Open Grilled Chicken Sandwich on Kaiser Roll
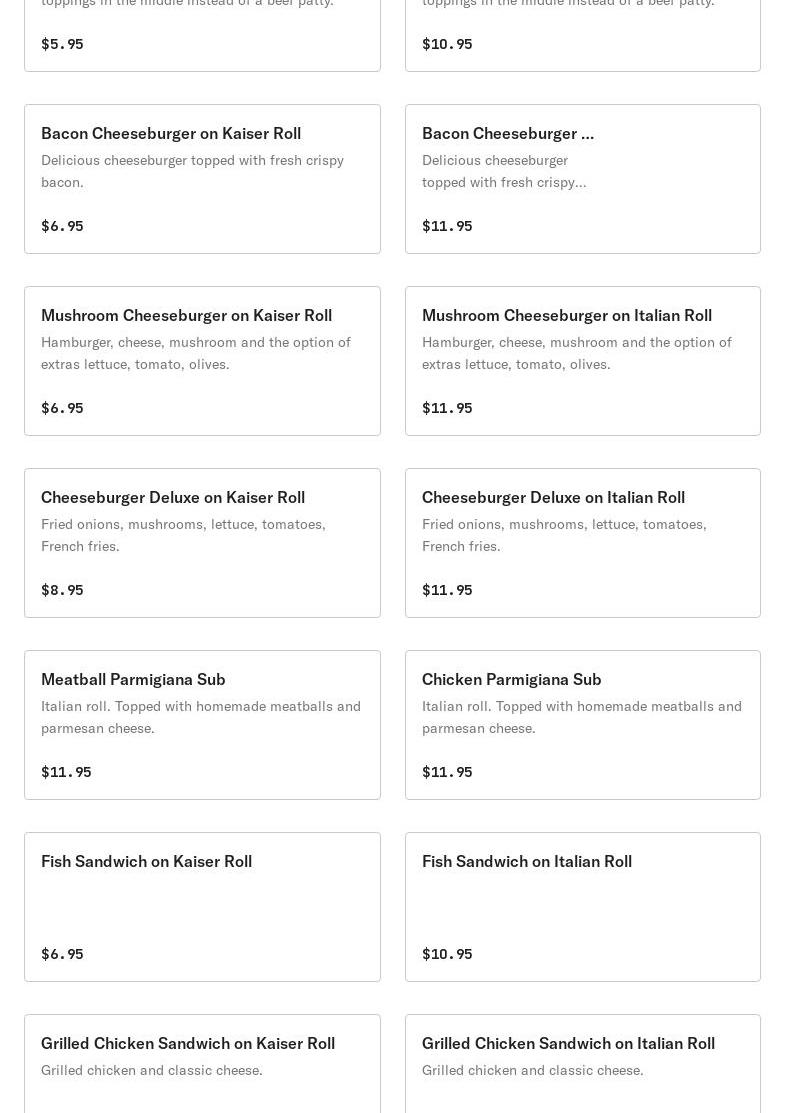785x1113 pixels. [x=202, y=1065]
